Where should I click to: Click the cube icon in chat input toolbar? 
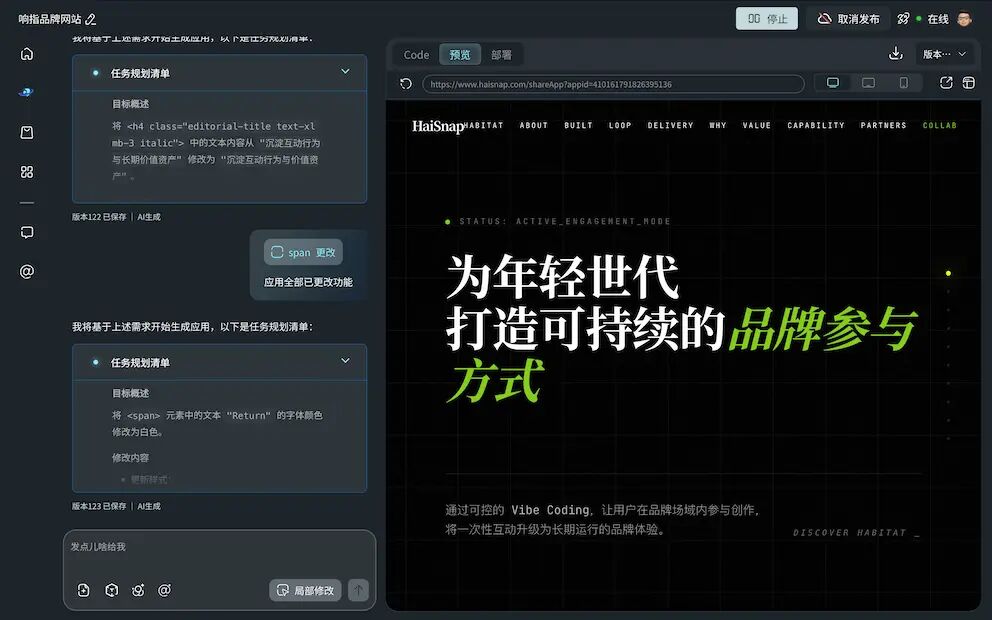click(111, 590)
